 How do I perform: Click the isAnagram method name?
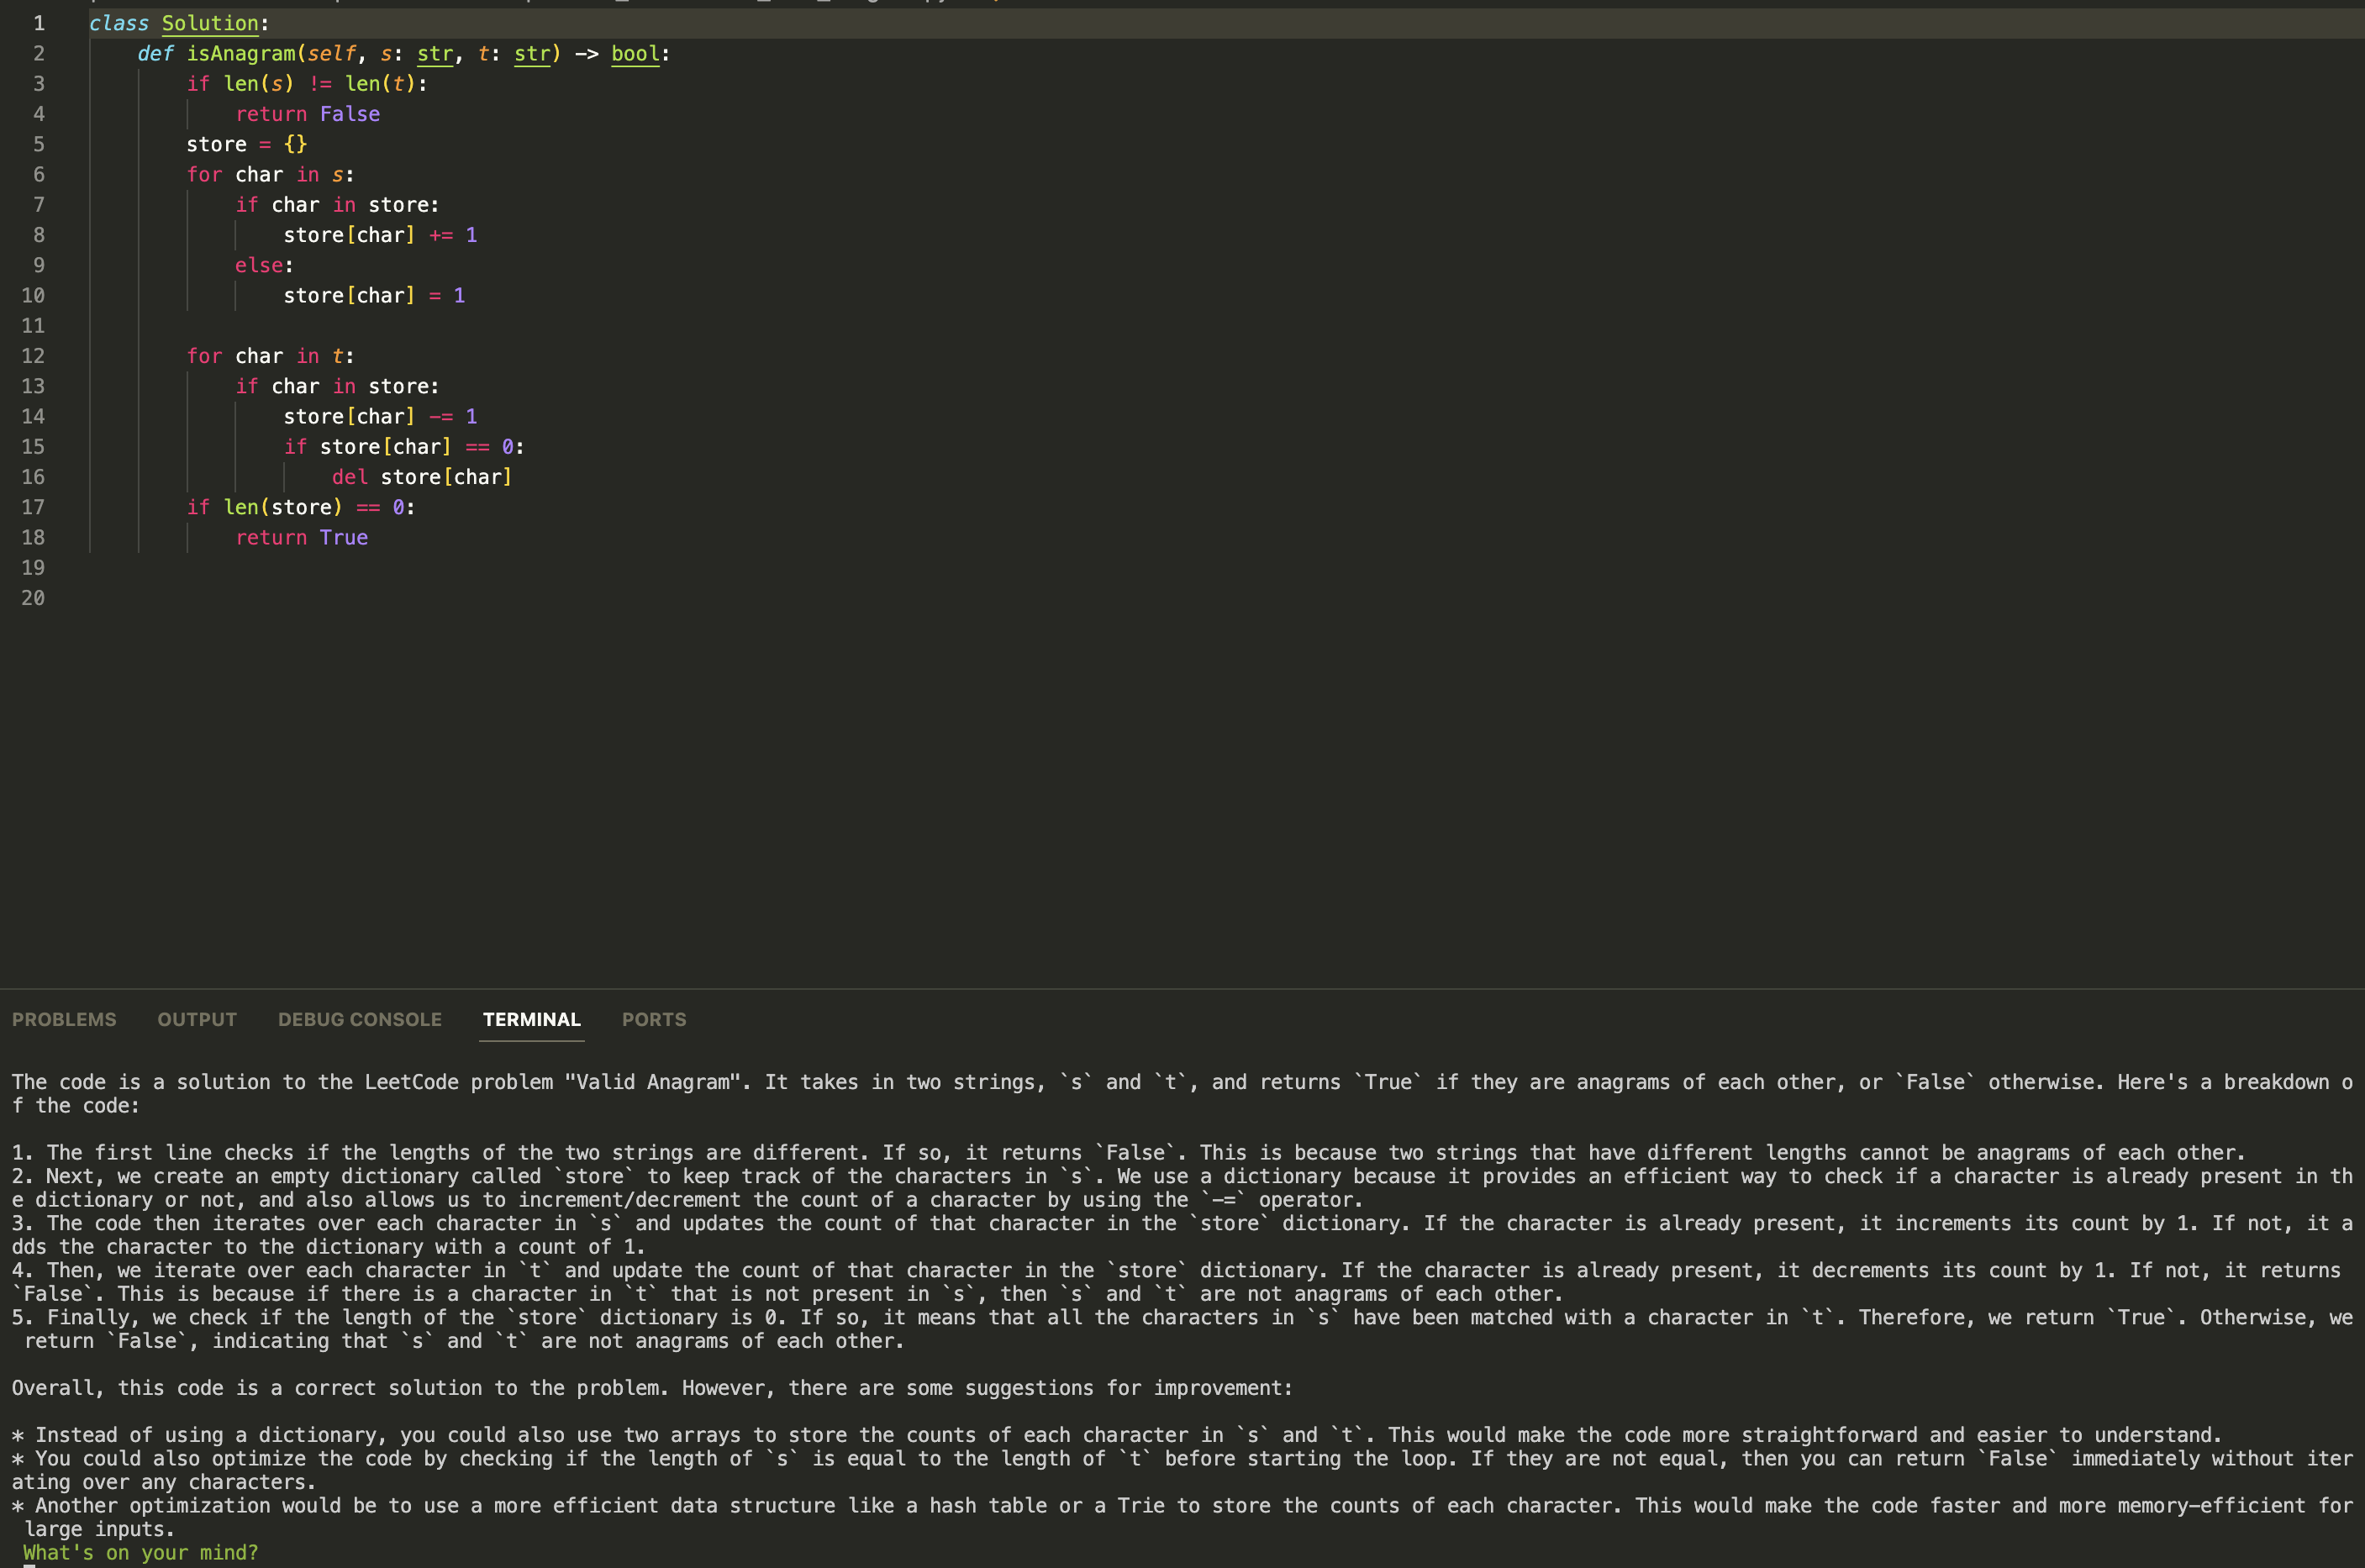241,53
